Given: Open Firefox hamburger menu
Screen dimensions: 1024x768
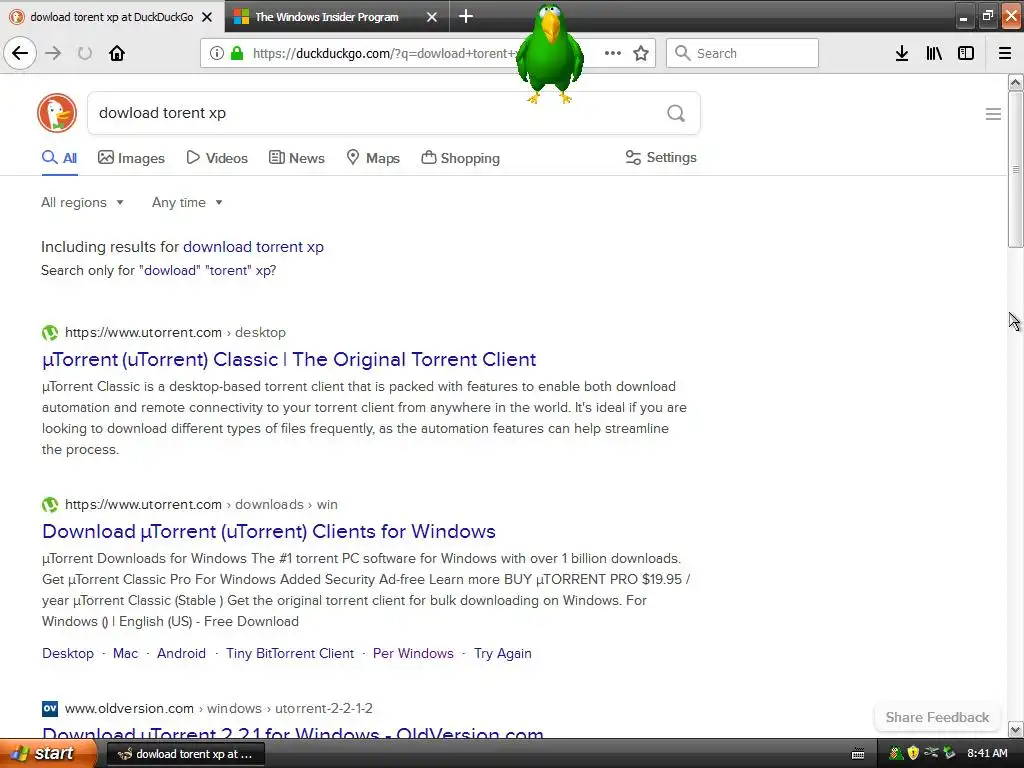Looking at the screenshot, I should 1005,53.
